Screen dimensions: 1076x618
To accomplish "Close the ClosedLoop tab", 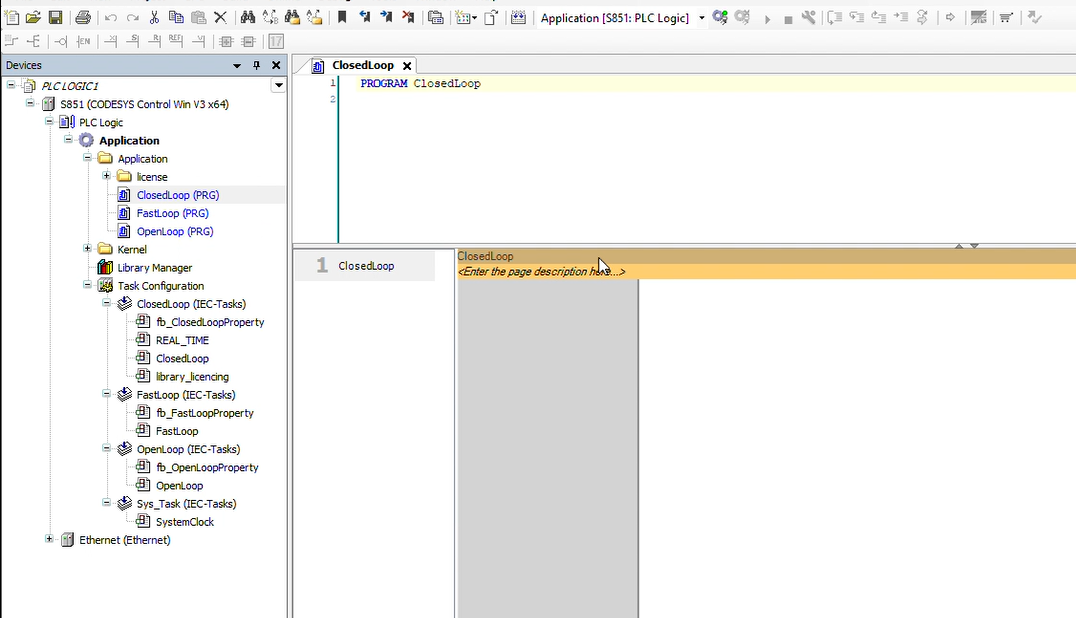I will [x=407, y=66].
